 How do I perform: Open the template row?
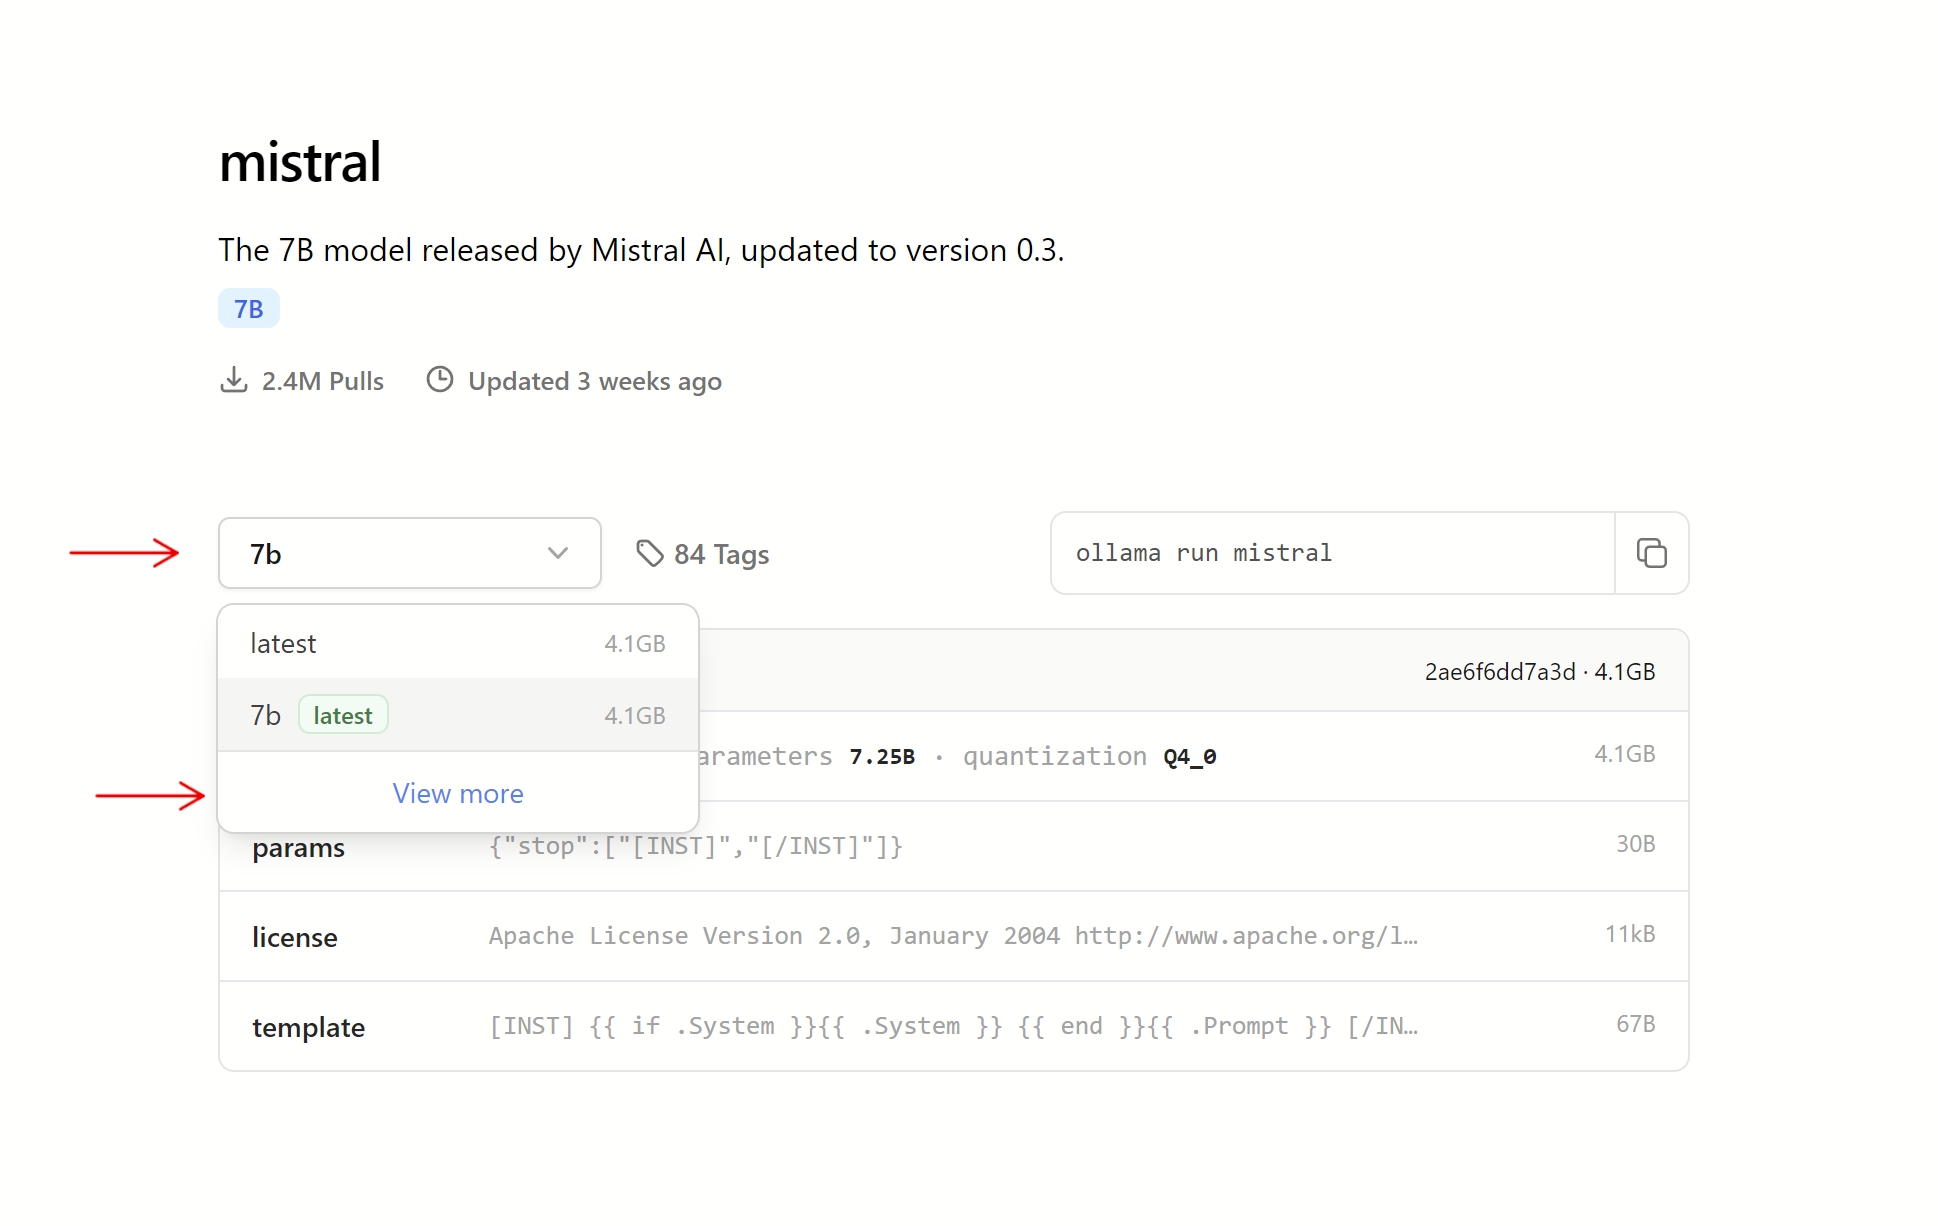pyautogui.click(x=953, y=1026)
